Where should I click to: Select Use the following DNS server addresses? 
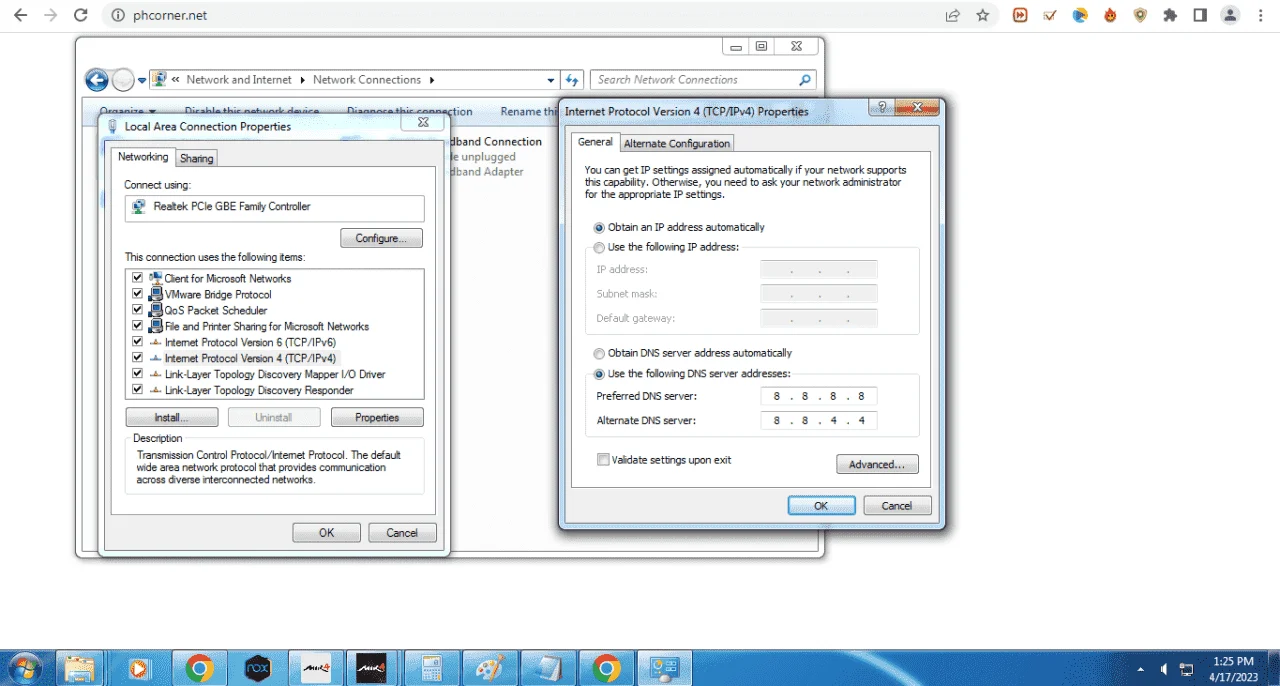point(599,373)
